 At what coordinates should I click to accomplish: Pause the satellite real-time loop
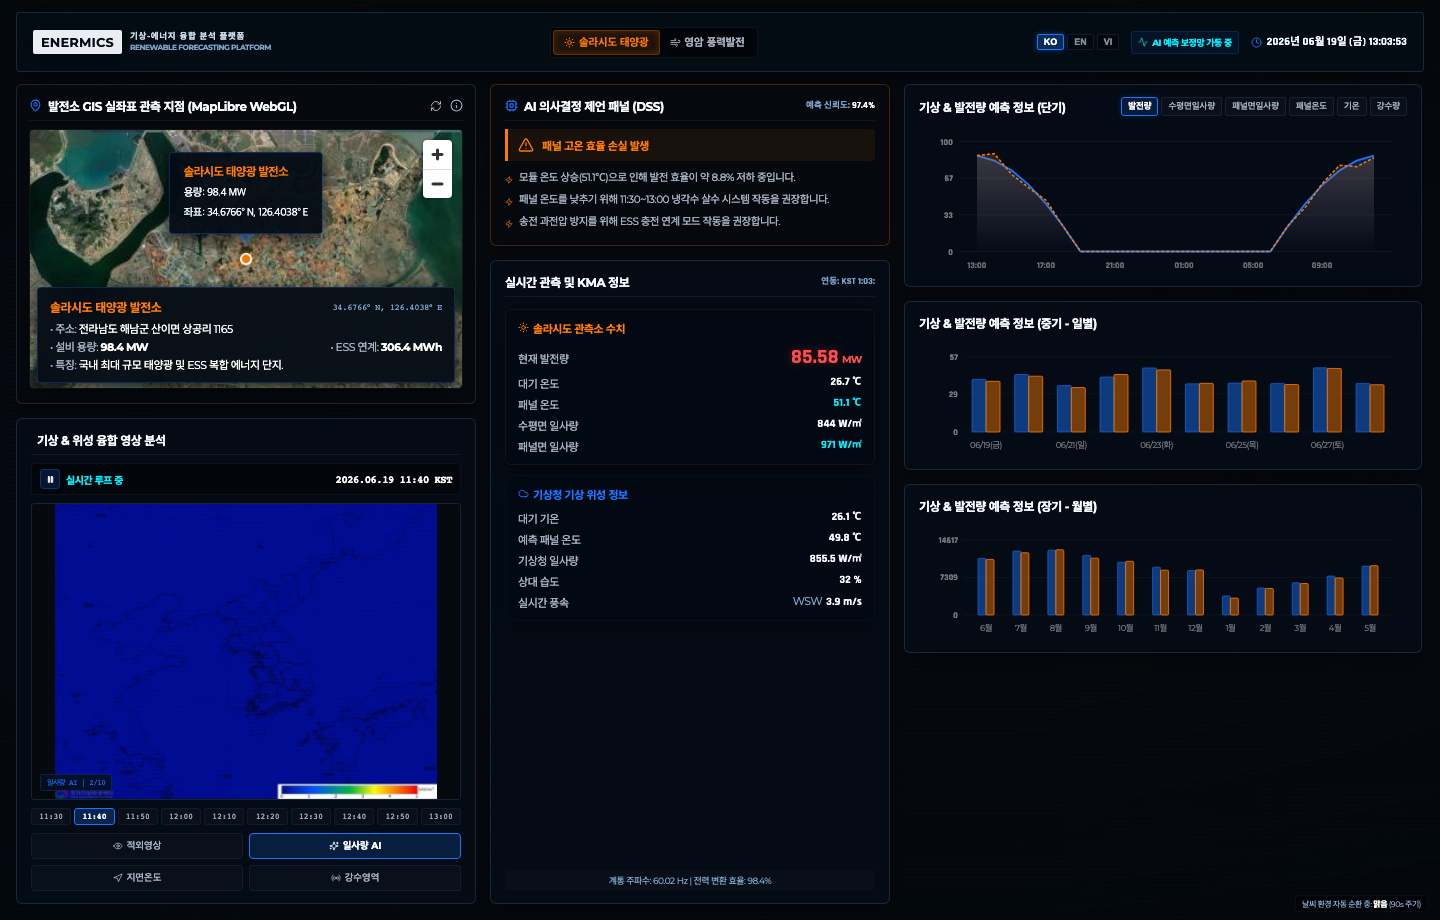[x=50, y=480]
